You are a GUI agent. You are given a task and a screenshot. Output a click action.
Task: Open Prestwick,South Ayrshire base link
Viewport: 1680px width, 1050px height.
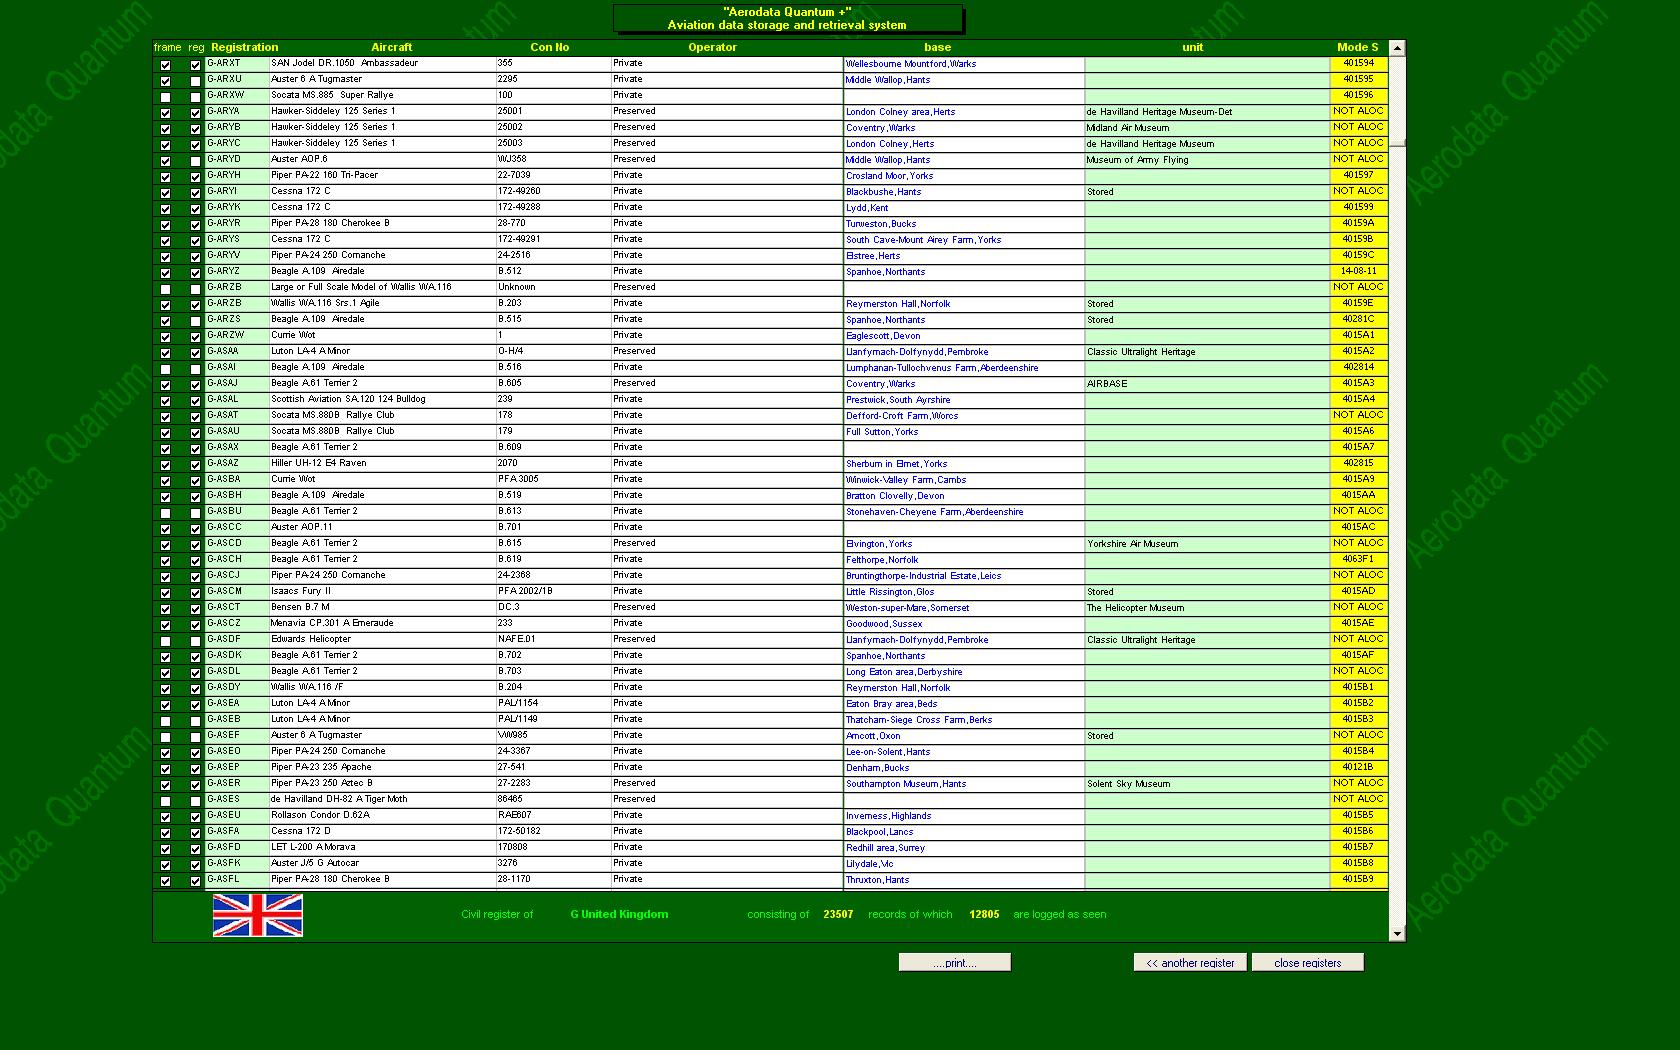click(x=898, y=400)
